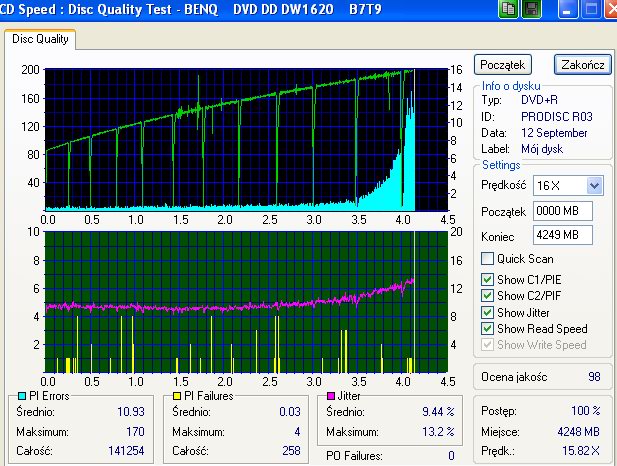This screenshot has height=466, width=617.
Task: Uncheck the Show C1/PIE option
Action: click(487, 279)
